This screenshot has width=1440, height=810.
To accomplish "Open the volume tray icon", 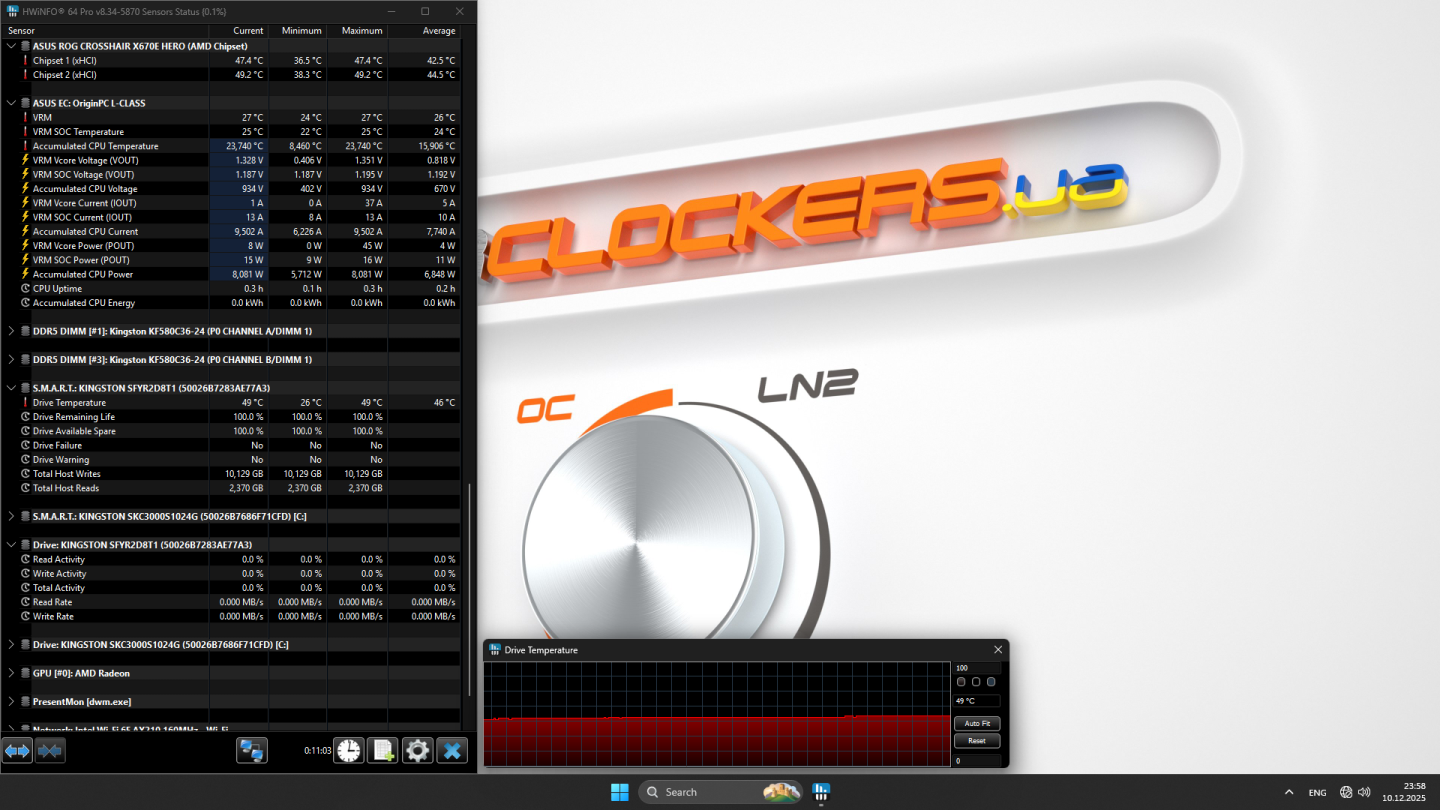I will click(1365, 792).
